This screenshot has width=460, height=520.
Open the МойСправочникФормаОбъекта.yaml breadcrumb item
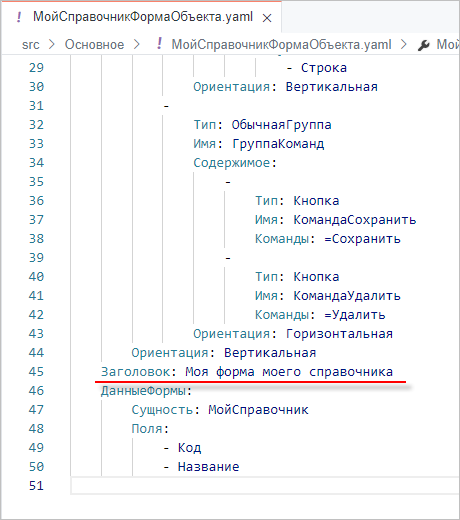point(281,44)
